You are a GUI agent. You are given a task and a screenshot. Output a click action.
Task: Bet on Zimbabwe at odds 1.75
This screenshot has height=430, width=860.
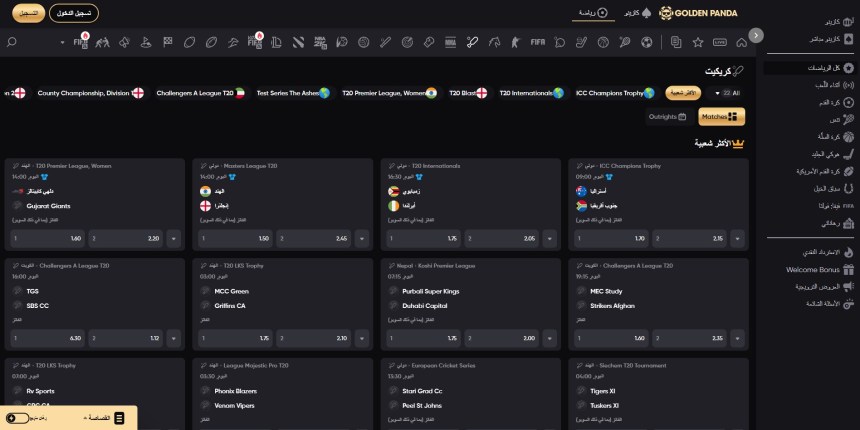click(x=423, y=239)
